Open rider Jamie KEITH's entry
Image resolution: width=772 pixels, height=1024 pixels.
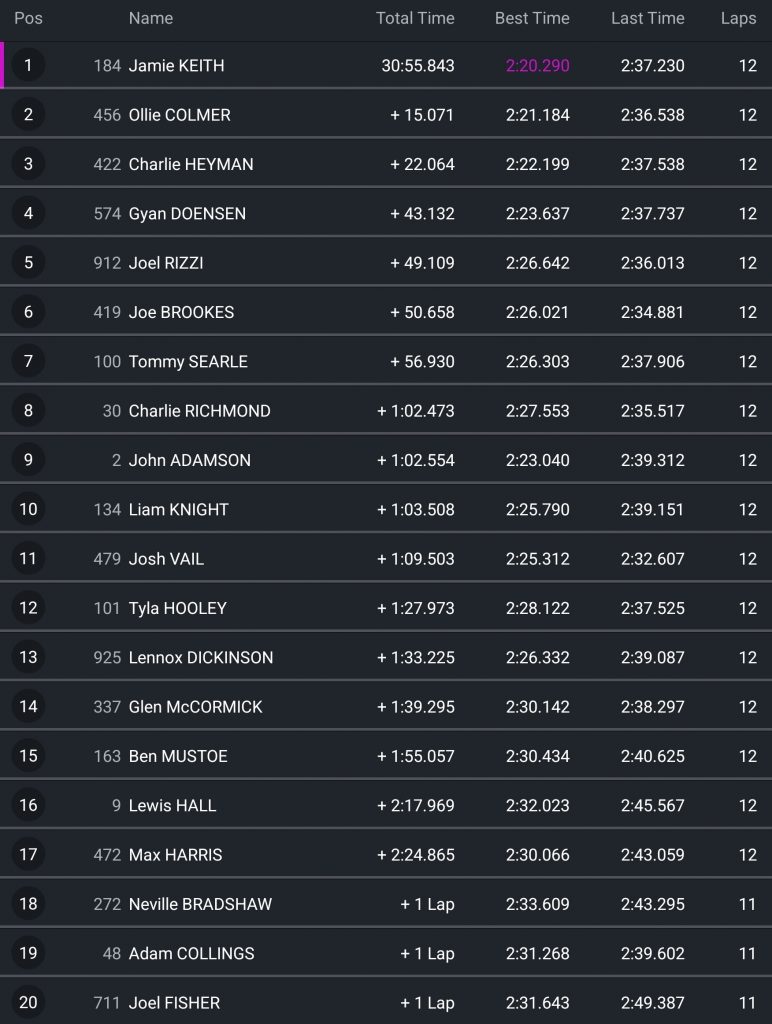pyautogui.click(x=176, y=66)
